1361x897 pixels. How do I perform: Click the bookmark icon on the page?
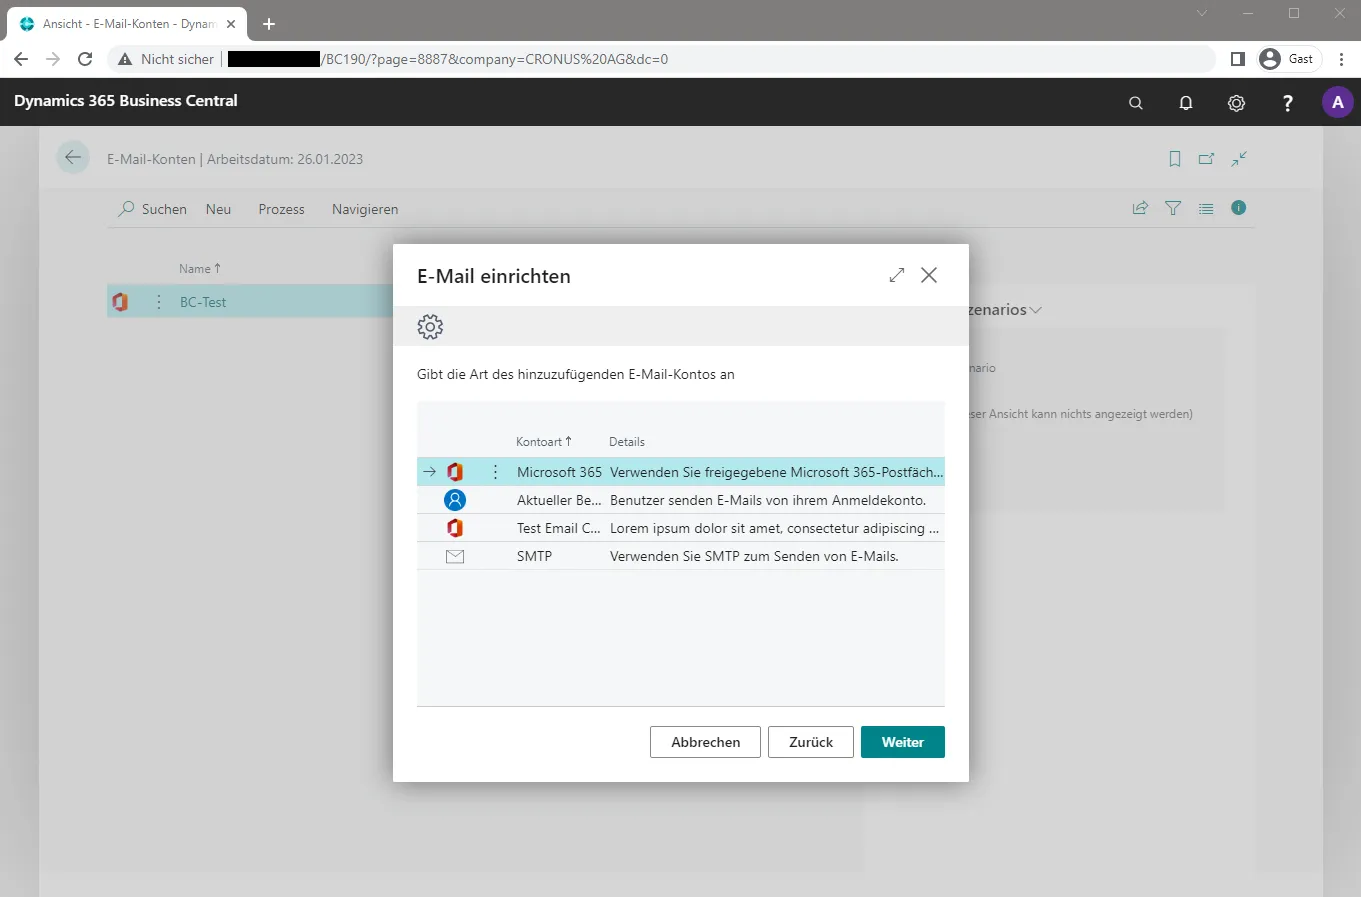[1175, 159]
